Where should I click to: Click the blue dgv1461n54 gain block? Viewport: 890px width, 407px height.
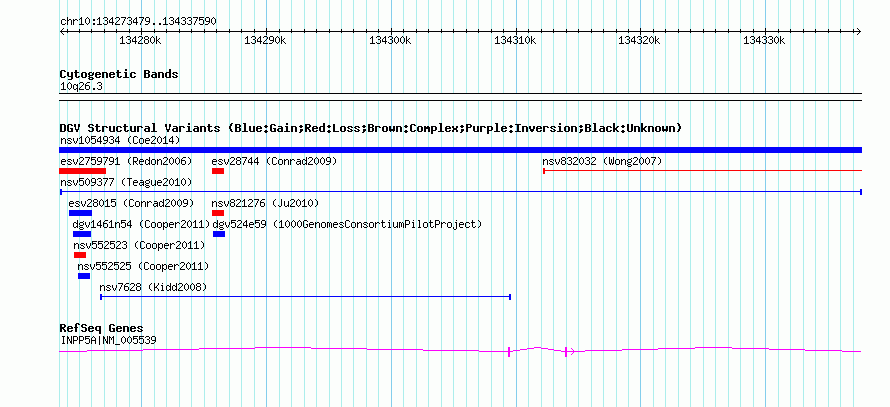click(82, 234)
